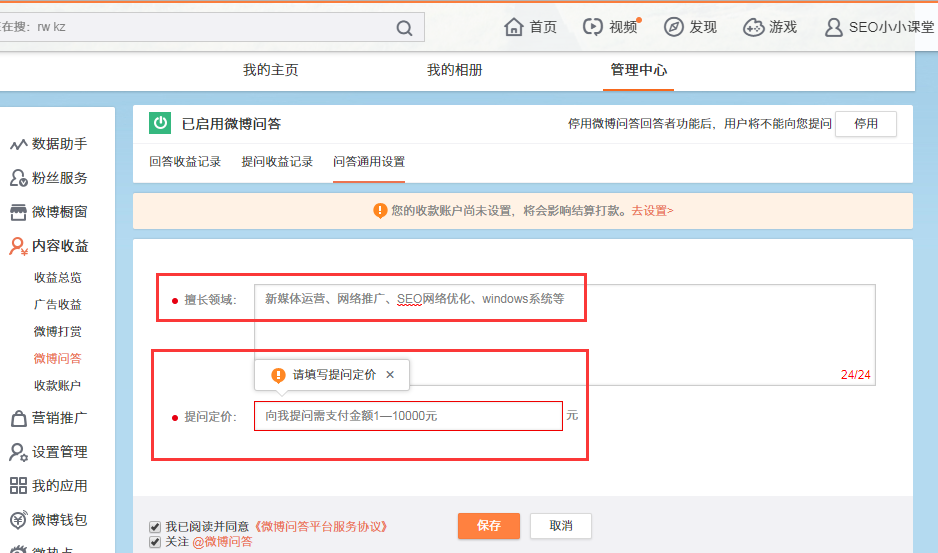
Task: Focus the 擅长领域 text area
Action: (565, 335)
